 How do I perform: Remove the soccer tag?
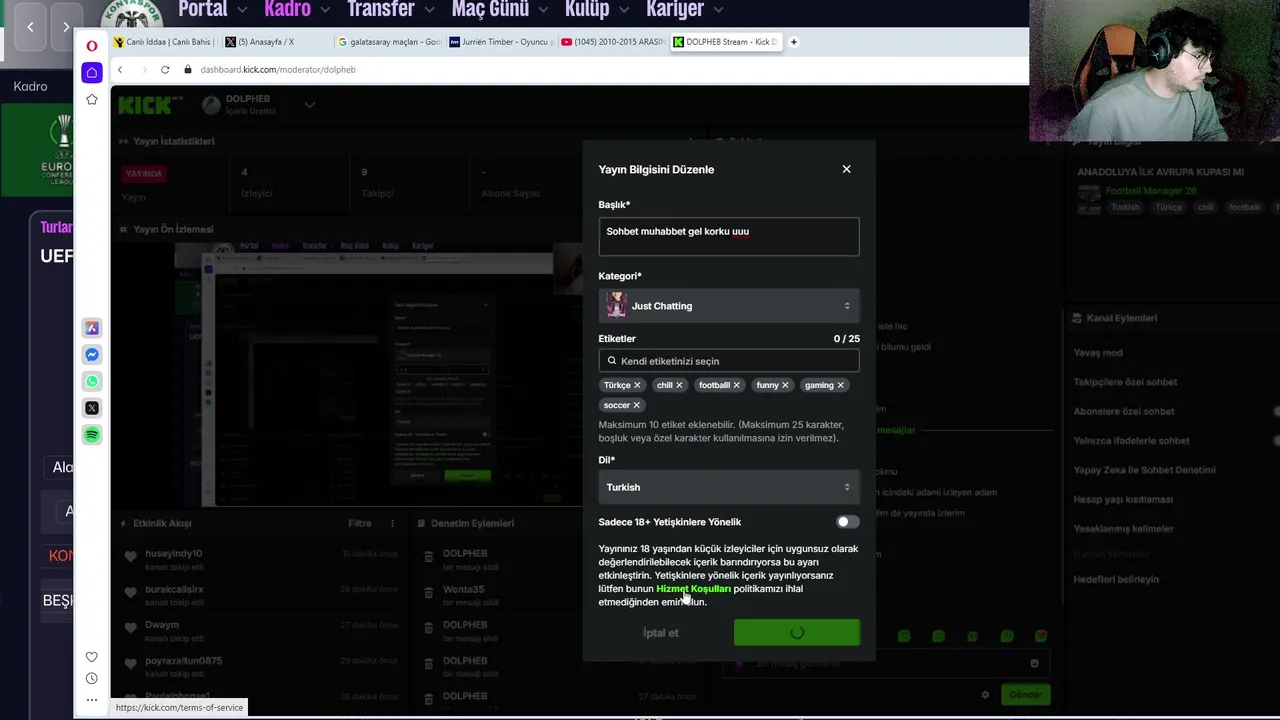point(636,405)
